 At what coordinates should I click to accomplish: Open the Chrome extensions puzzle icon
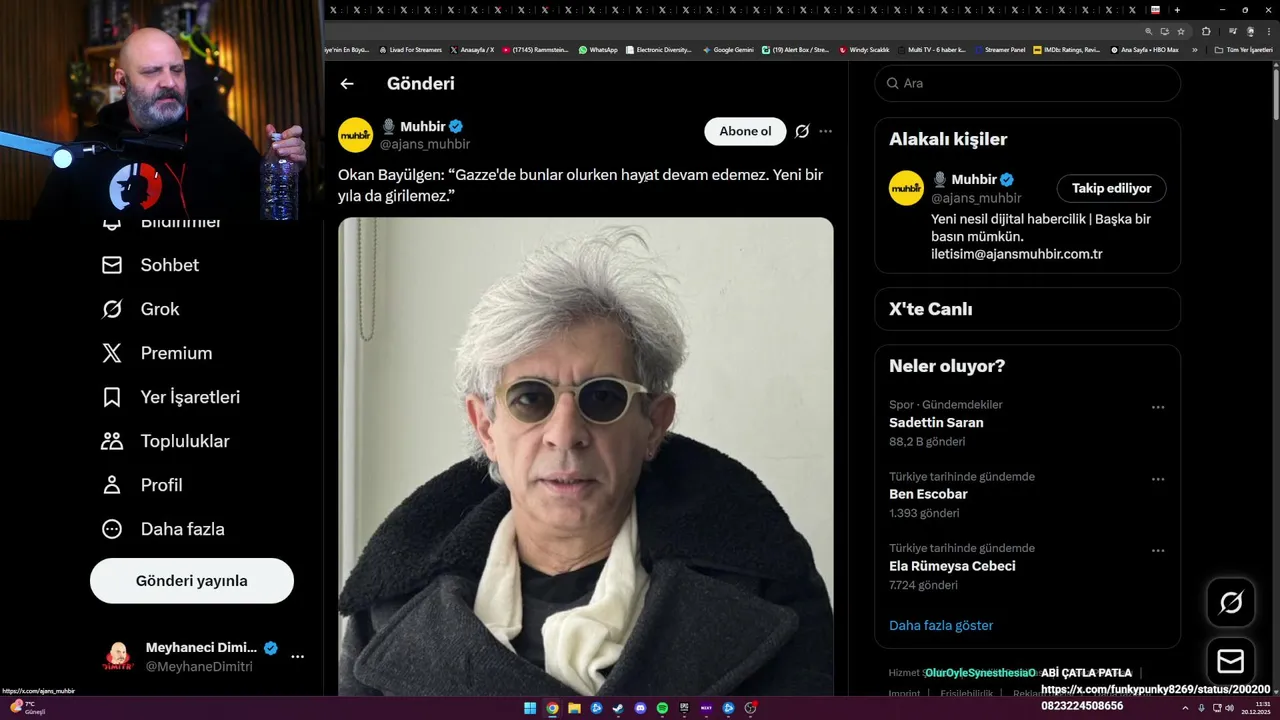1206,31
